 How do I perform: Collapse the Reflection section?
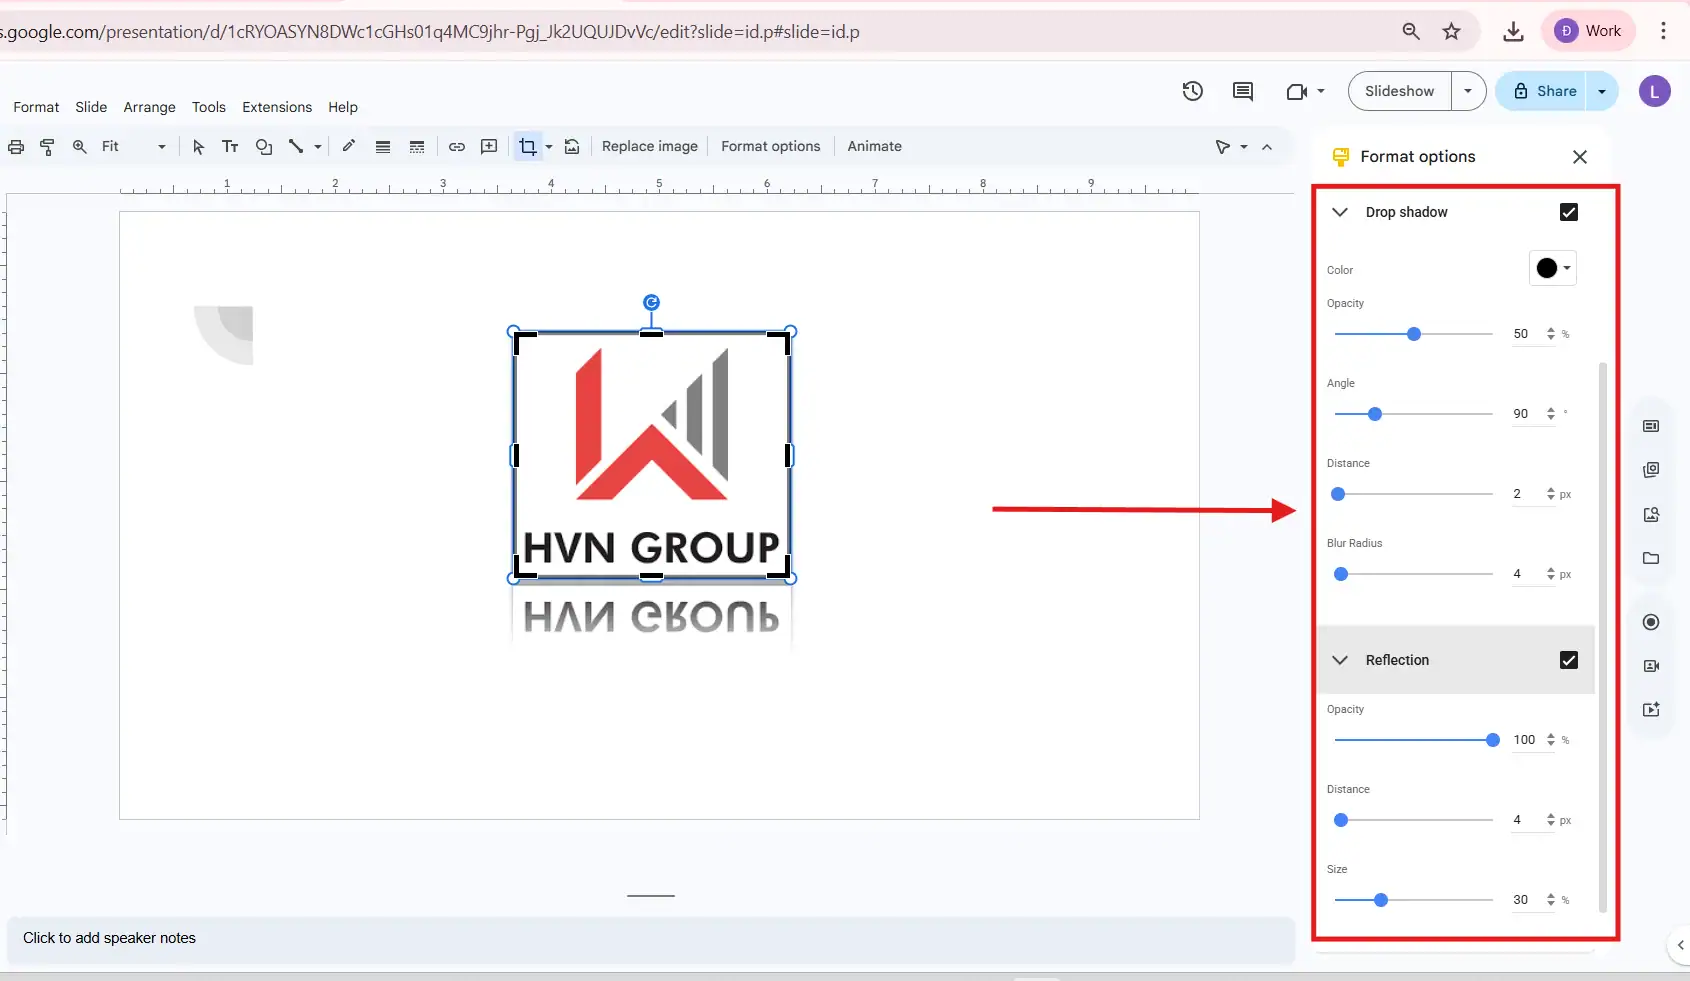coord(1340,660)
